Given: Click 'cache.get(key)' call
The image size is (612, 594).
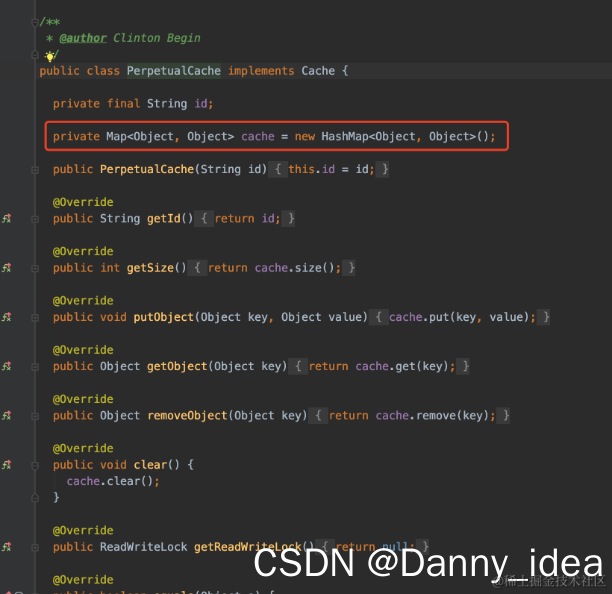Looking at the screenshot, I should 402,366.
